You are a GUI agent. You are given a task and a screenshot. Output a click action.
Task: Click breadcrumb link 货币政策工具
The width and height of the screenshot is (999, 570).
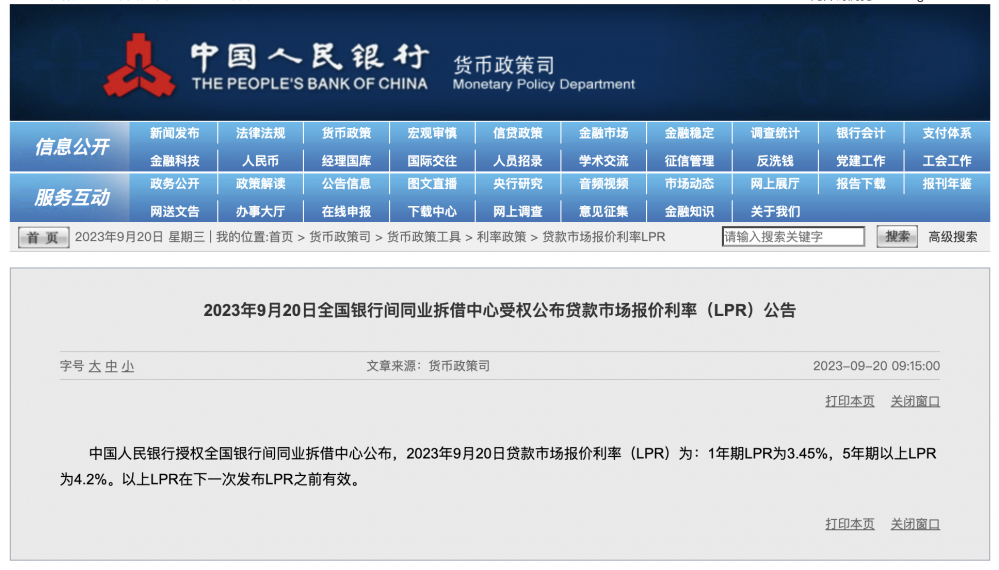[x=424, y=237]
